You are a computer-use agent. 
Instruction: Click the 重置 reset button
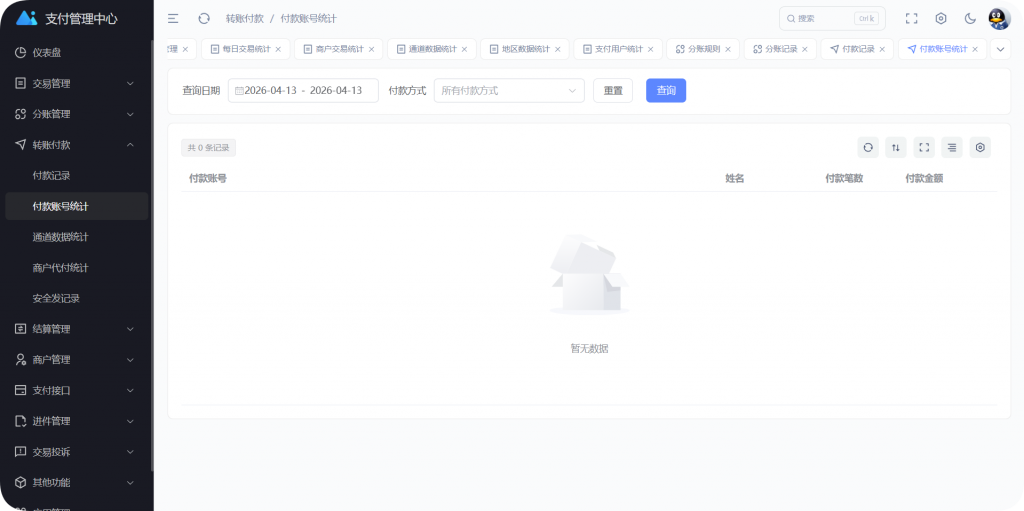tap(613, 91)
